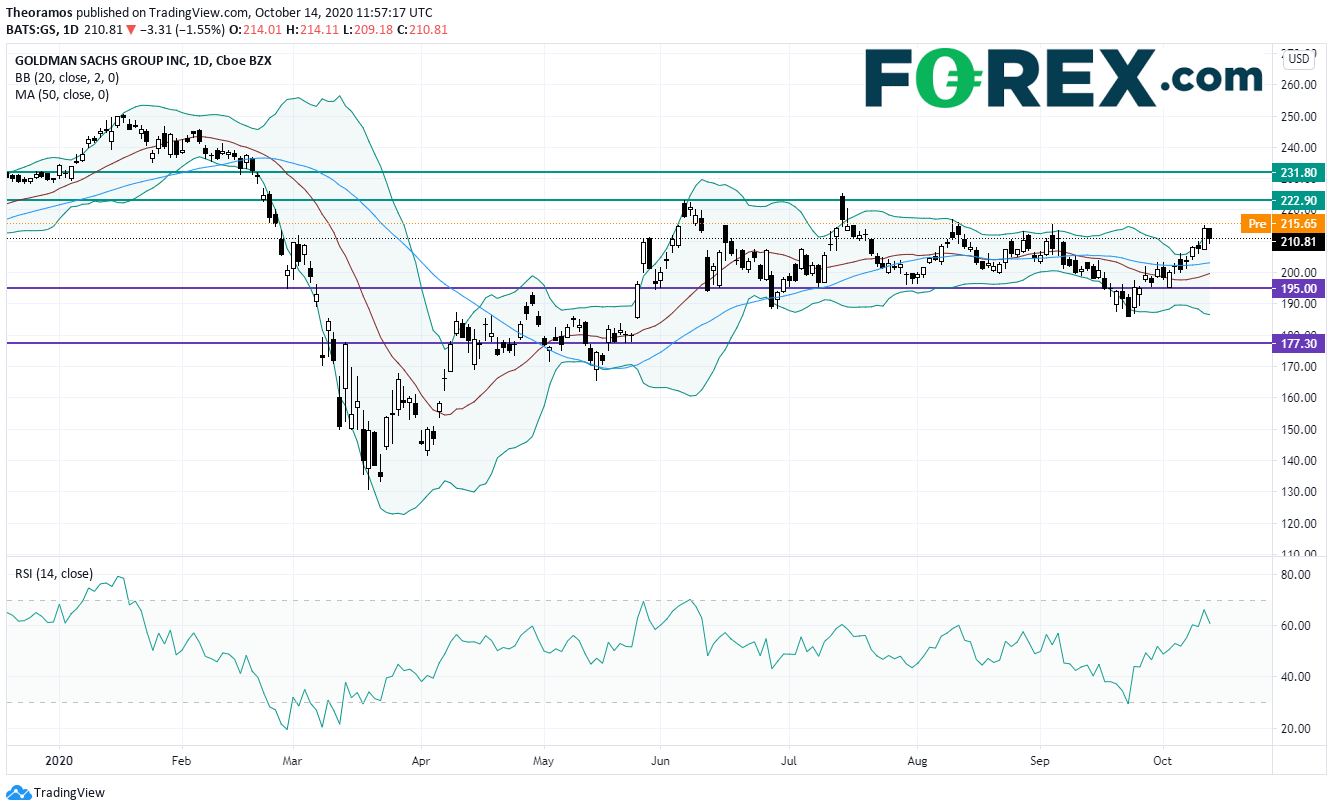
Task: Click the 130.00 tick on the price axis
Action: [1299, 492]
